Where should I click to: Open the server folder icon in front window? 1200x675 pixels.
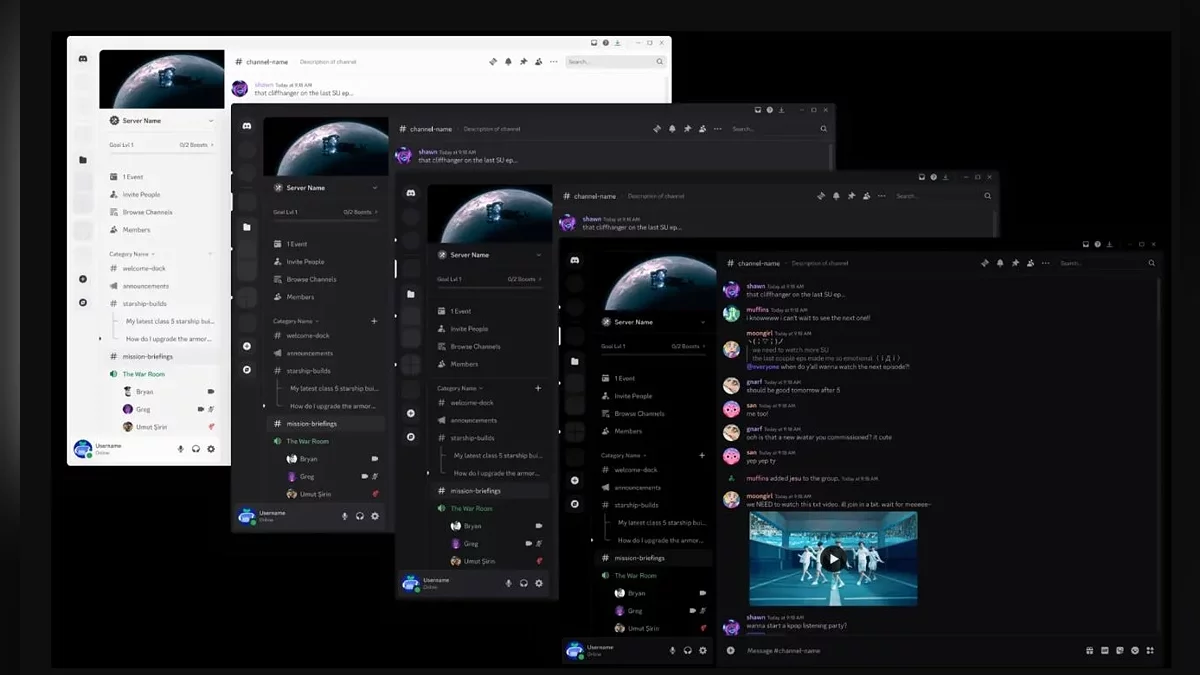coord(574,361)
